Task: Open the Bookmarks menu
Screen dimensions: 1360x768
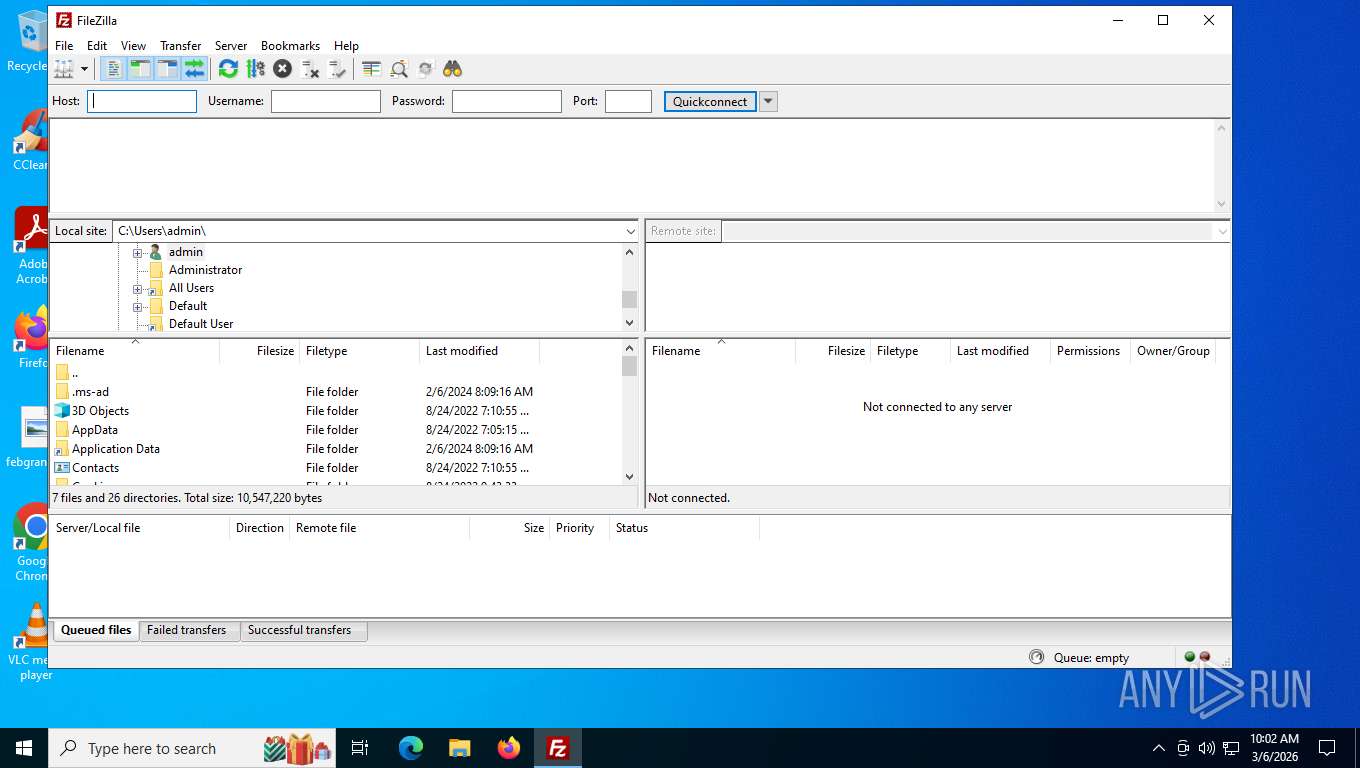Action: point(290,46)
